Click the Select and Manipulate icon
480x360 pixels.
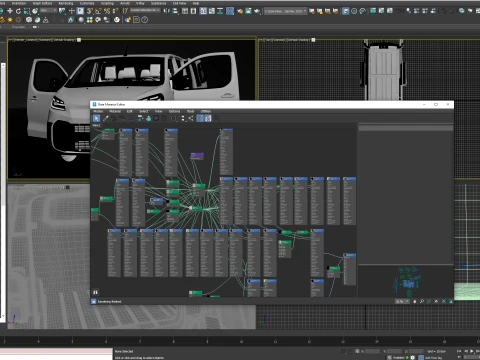click(72, 11)
